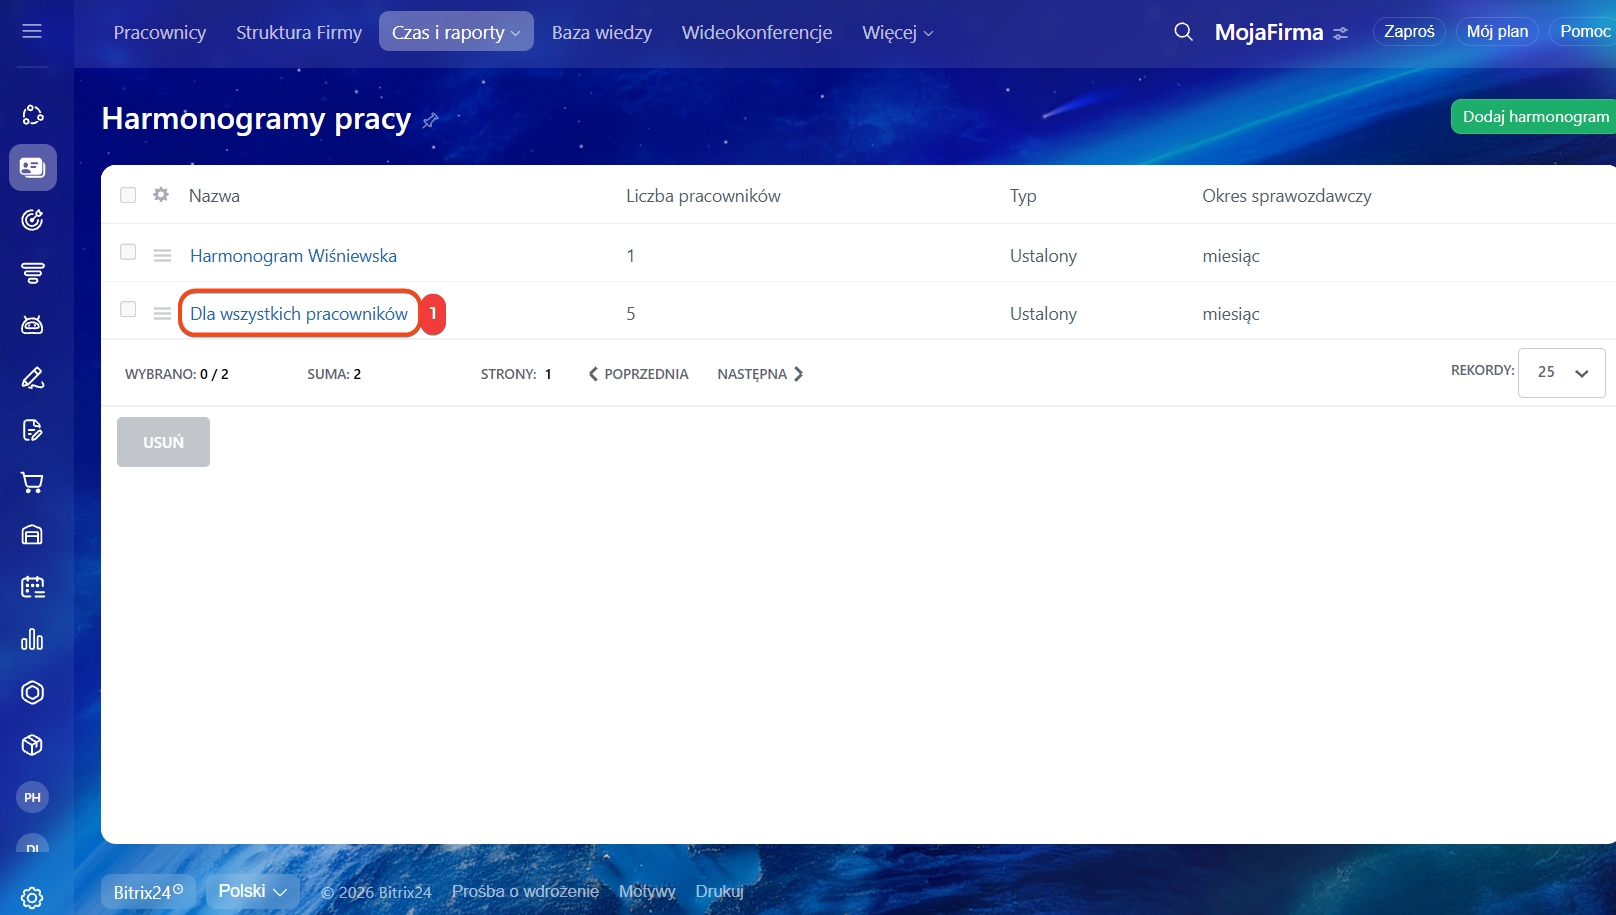Select the Harmonogram Wiśniewska row checkbox

coord(128,252)
